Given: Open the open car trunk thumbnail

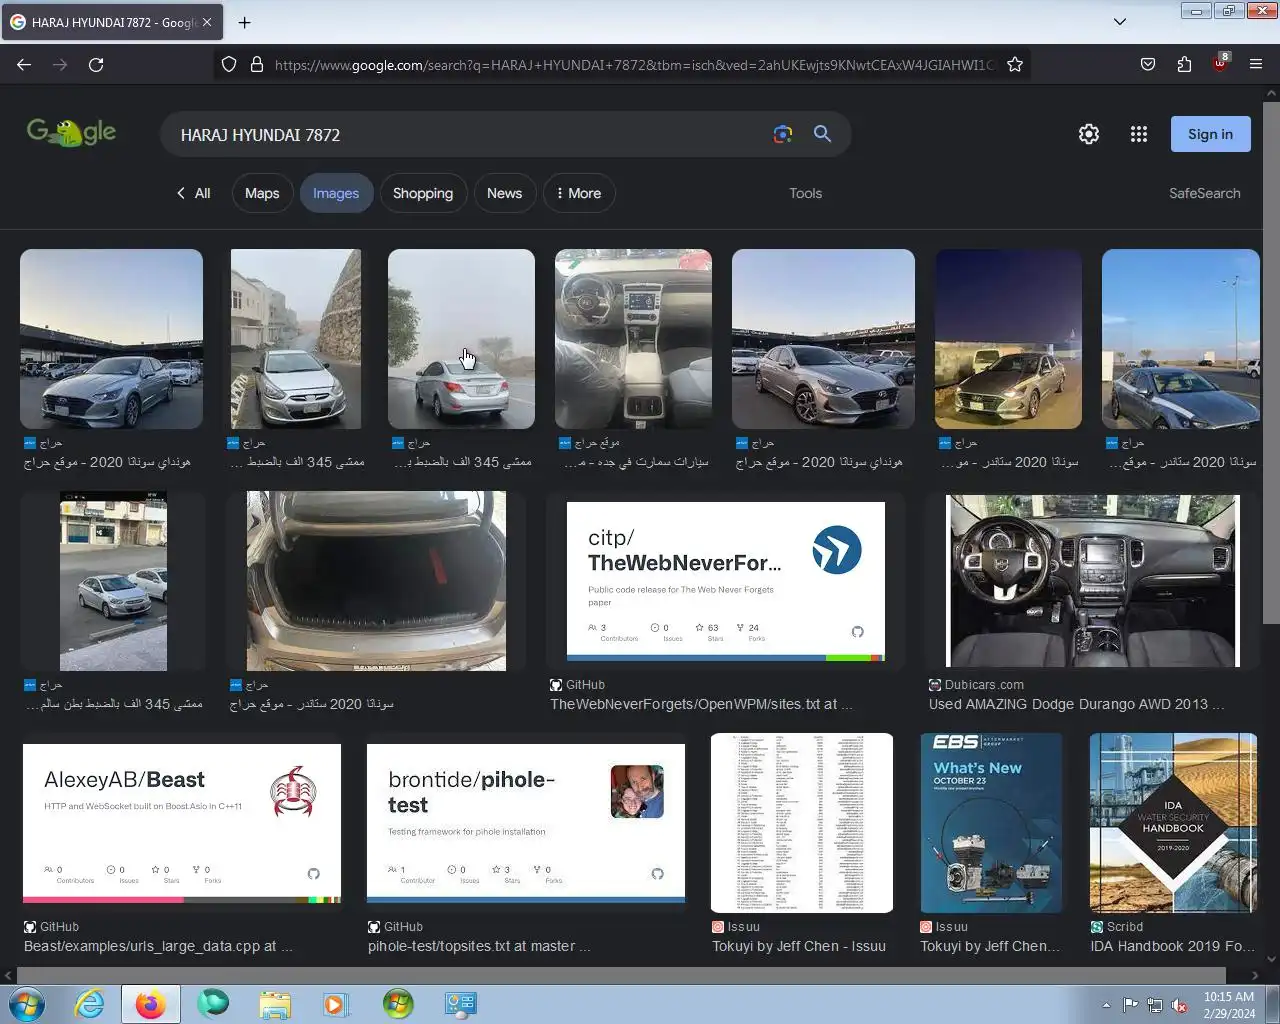Looking at the screenshot, I should (x=376, y=581).
